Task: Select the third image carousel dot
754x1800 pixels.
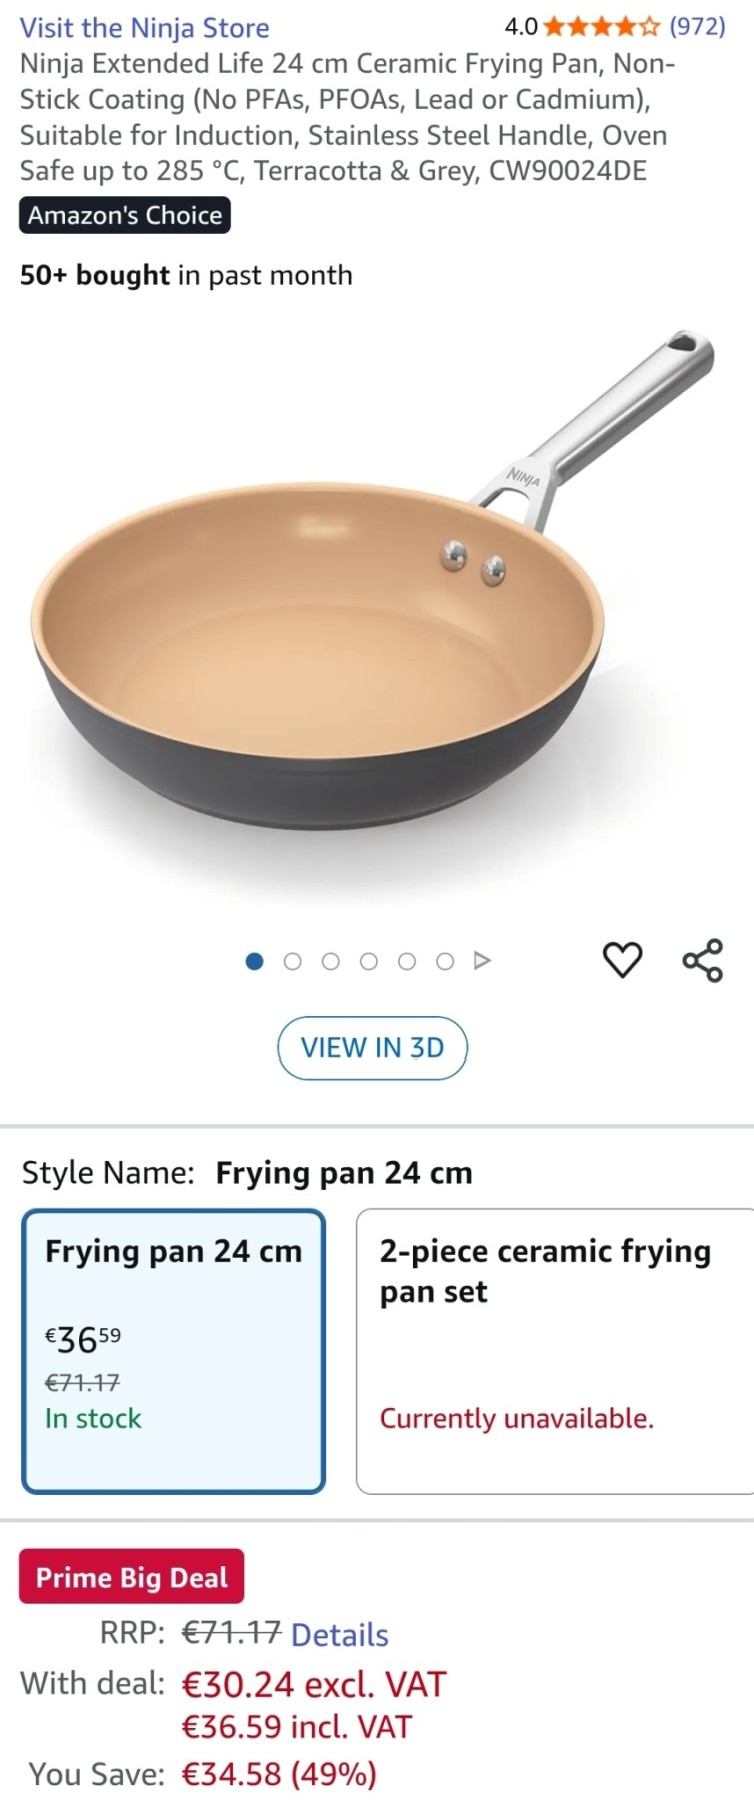Action: click(x=330, y=961)
